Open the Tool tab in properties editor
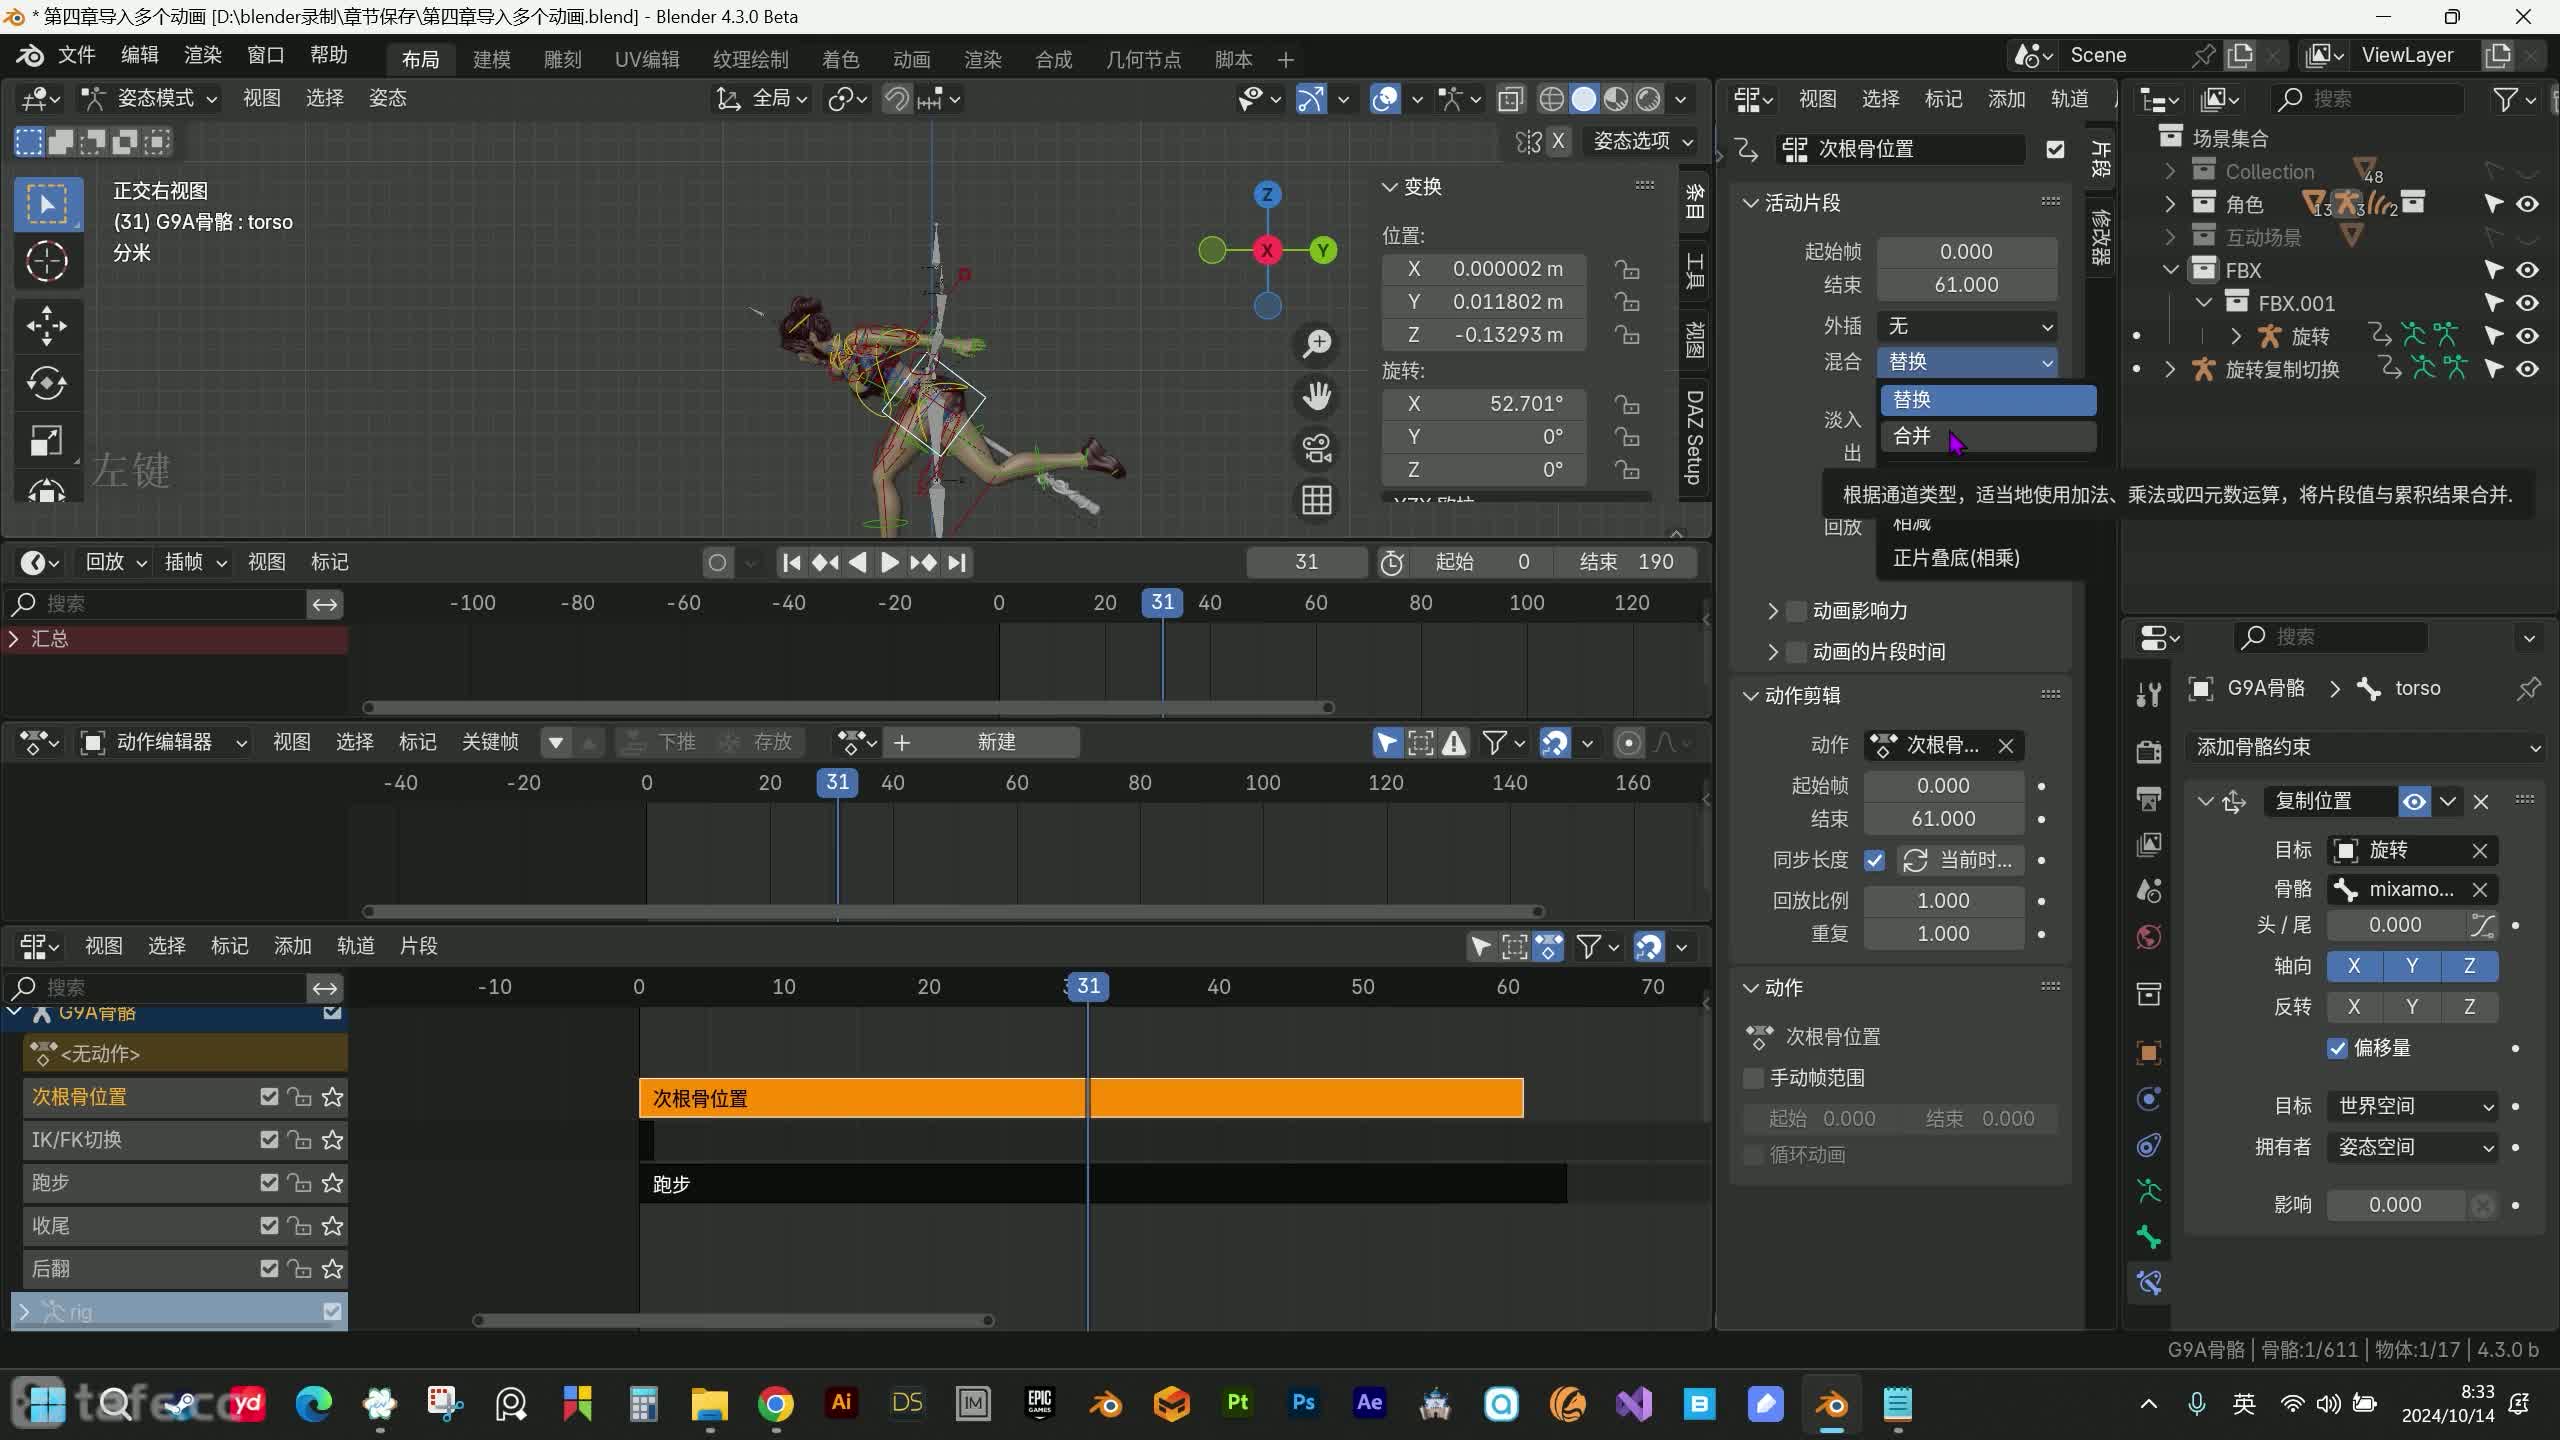 [2148, 693]
